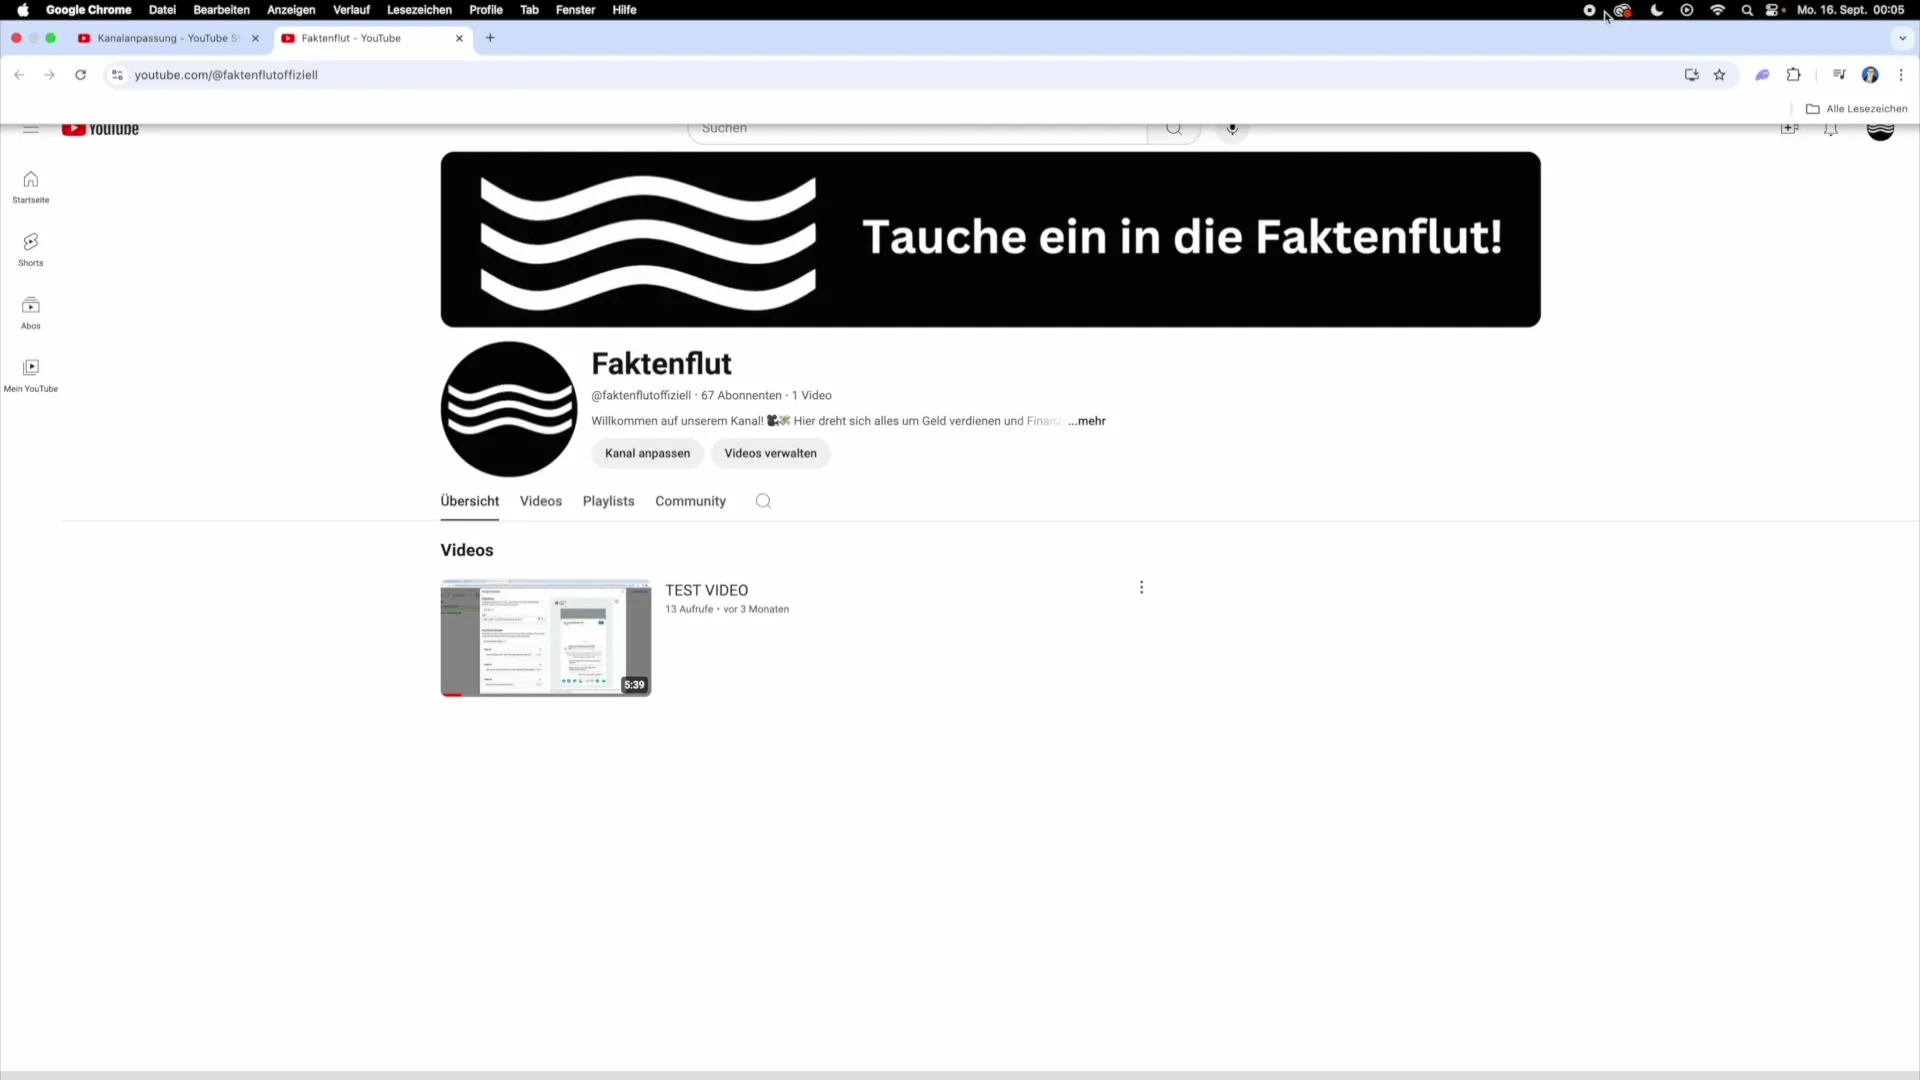Image resolution: width=1920 pixels, height=1080 pixels.
Task: Open the Verlauf menu
Action: tap(351, 9)
